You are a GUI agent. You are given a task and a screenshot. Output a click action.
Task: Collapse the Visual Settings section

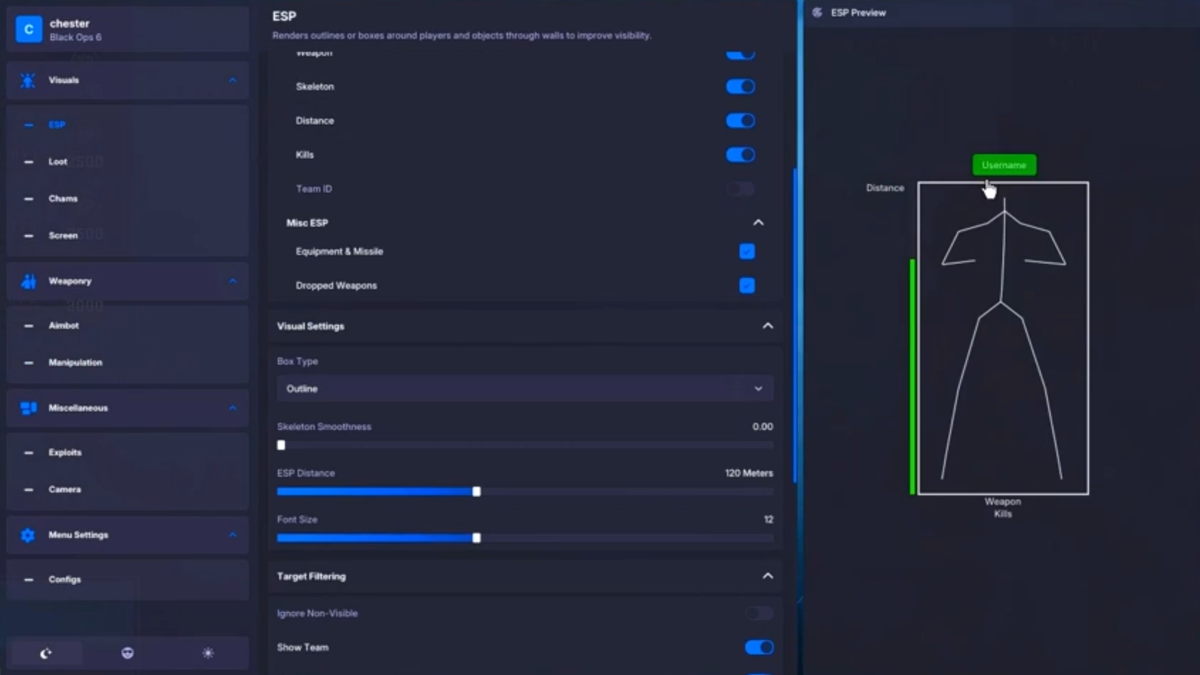coord(767,326)
